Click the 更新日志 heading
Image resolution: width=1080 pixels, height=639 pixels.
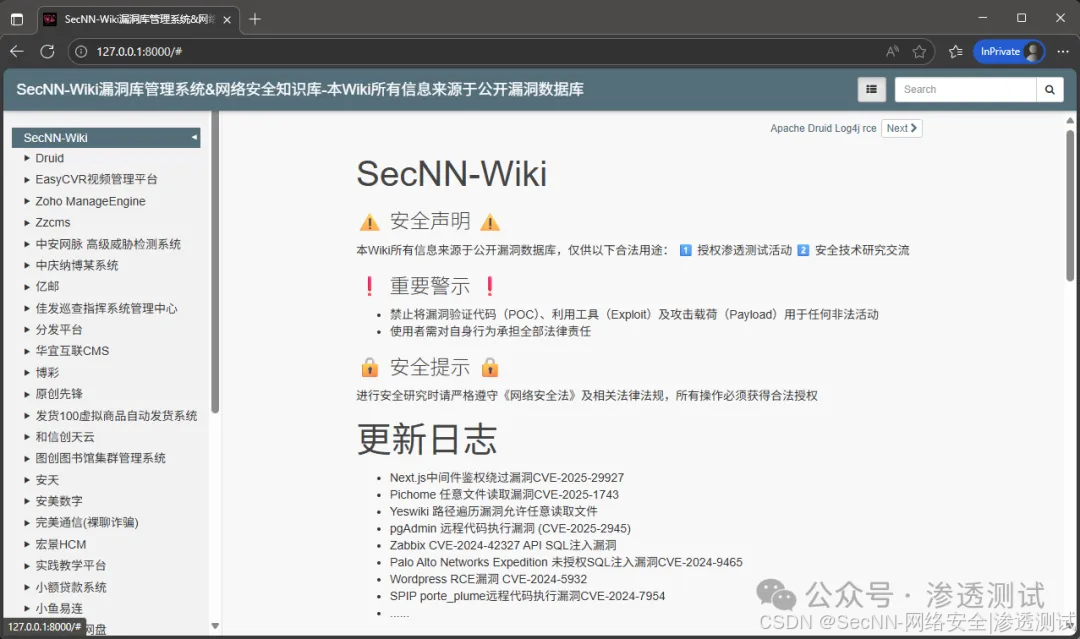427,439
